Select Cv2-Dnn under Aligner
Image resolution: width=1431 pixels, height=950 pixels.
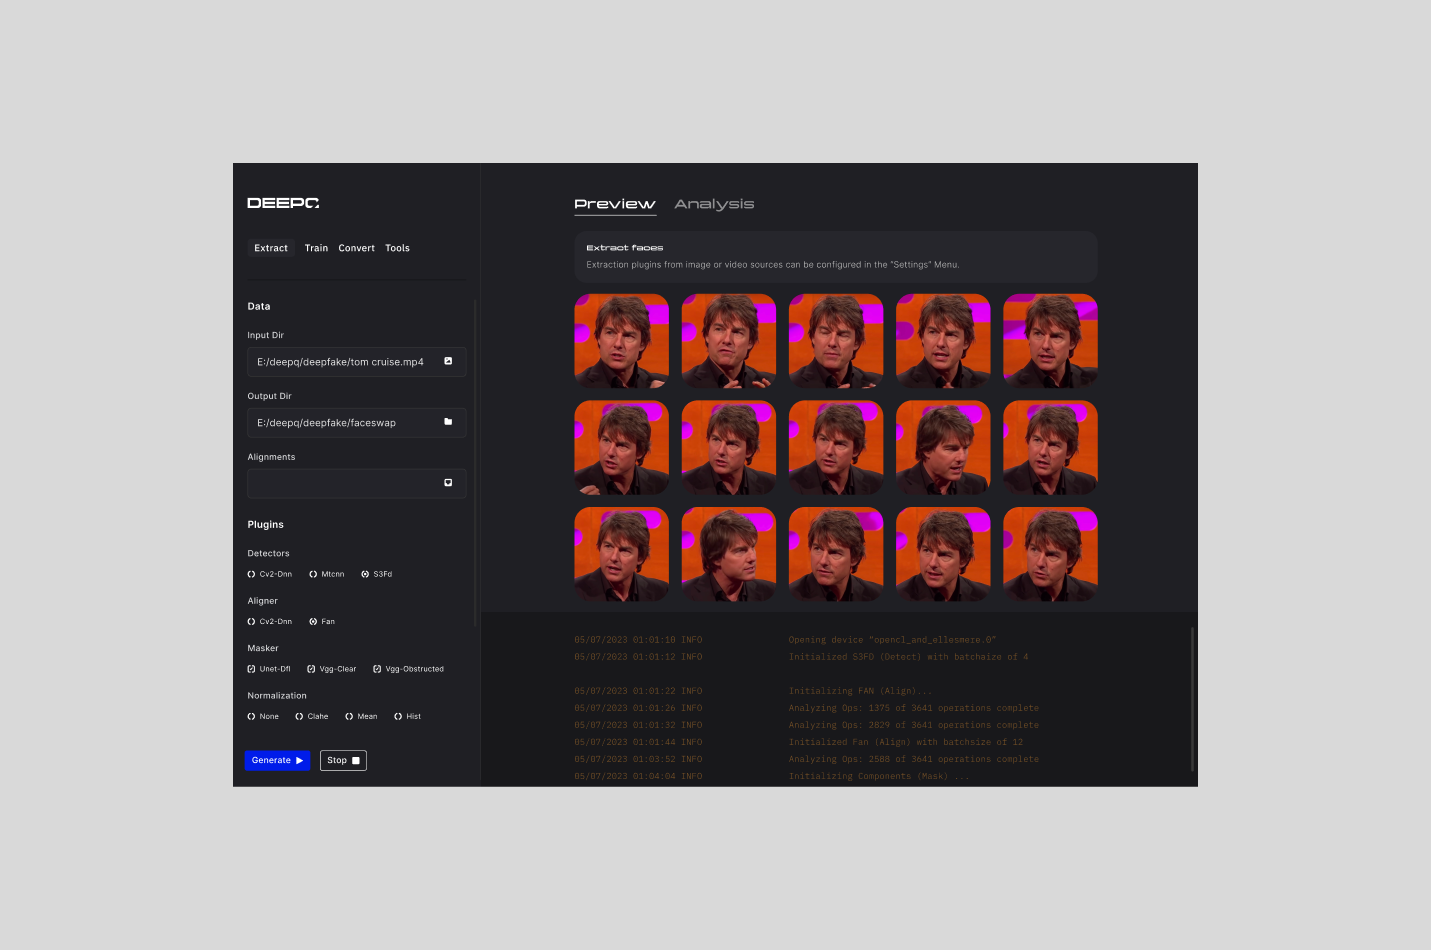point(251,622)
